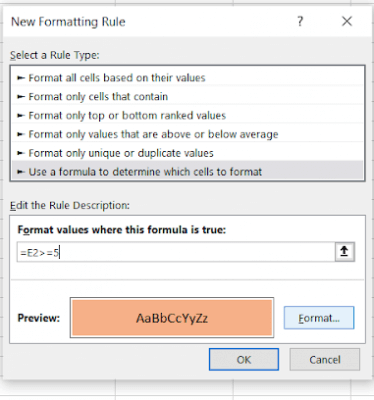The height and width of the screenshot is (400, 374).
Task: Click the collapse dialog range-selector arrow icon
Action: point(345,252)
